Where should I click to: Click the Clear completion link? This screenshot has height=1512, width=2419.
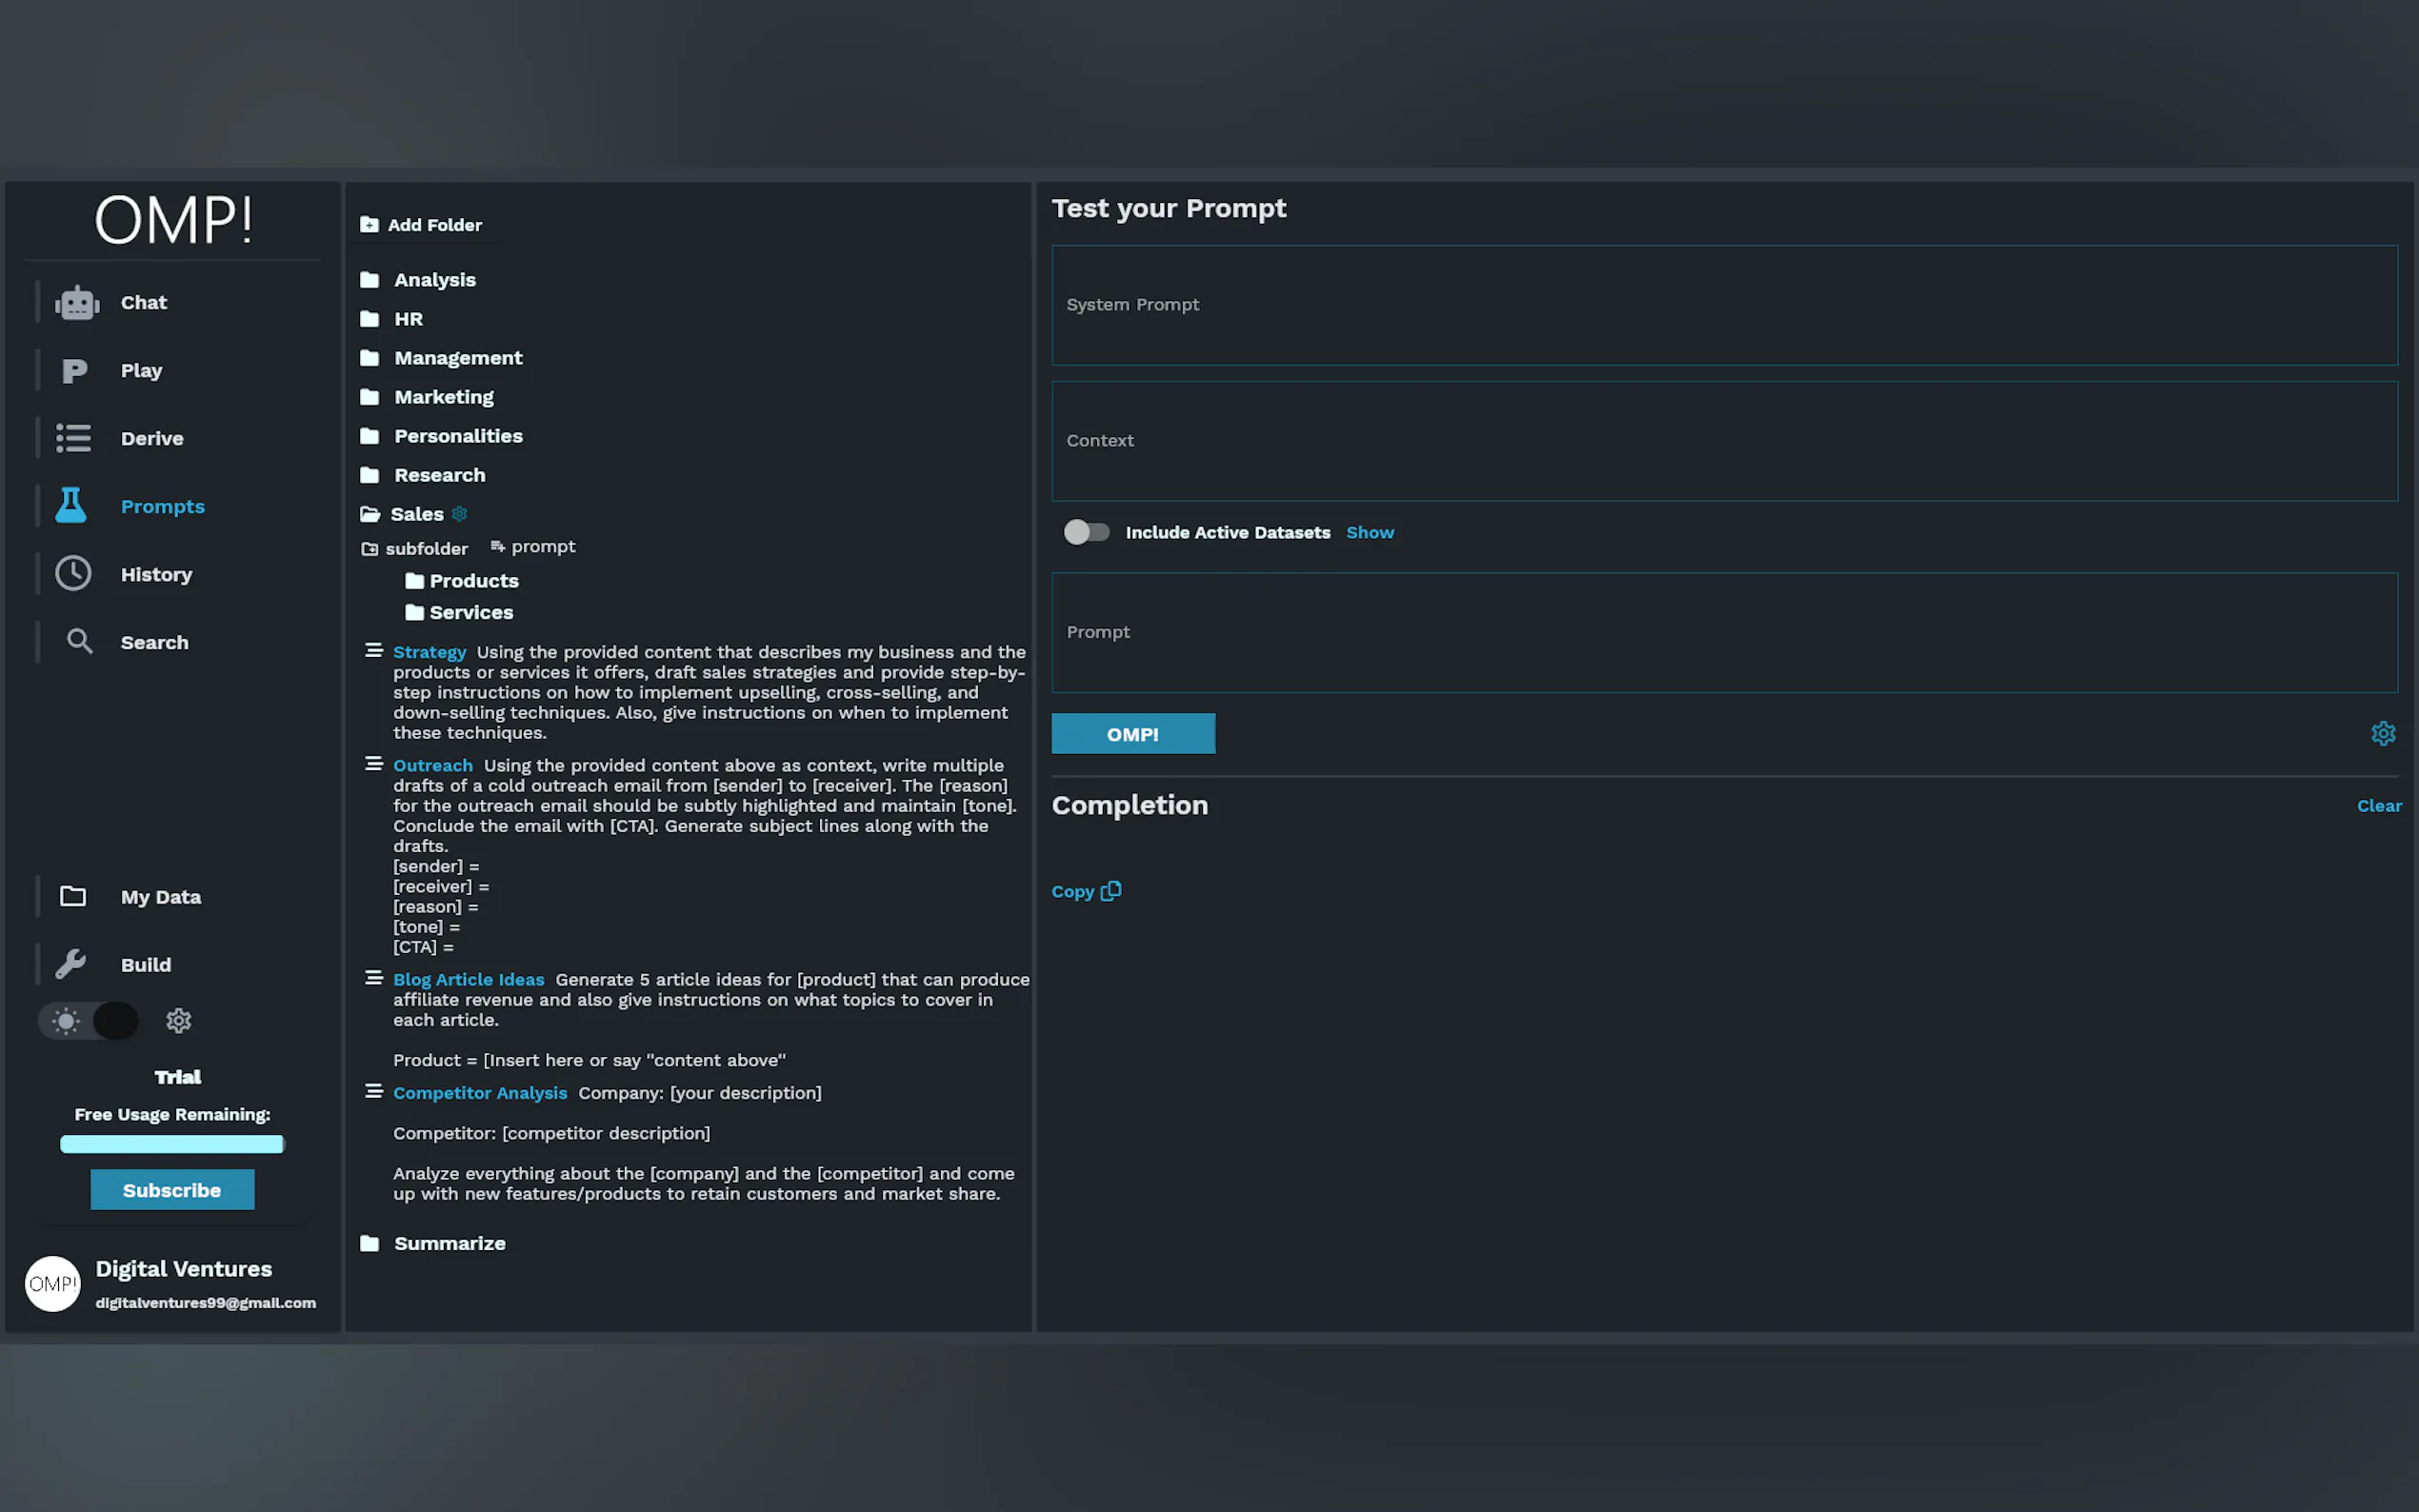pos(2378,806)
